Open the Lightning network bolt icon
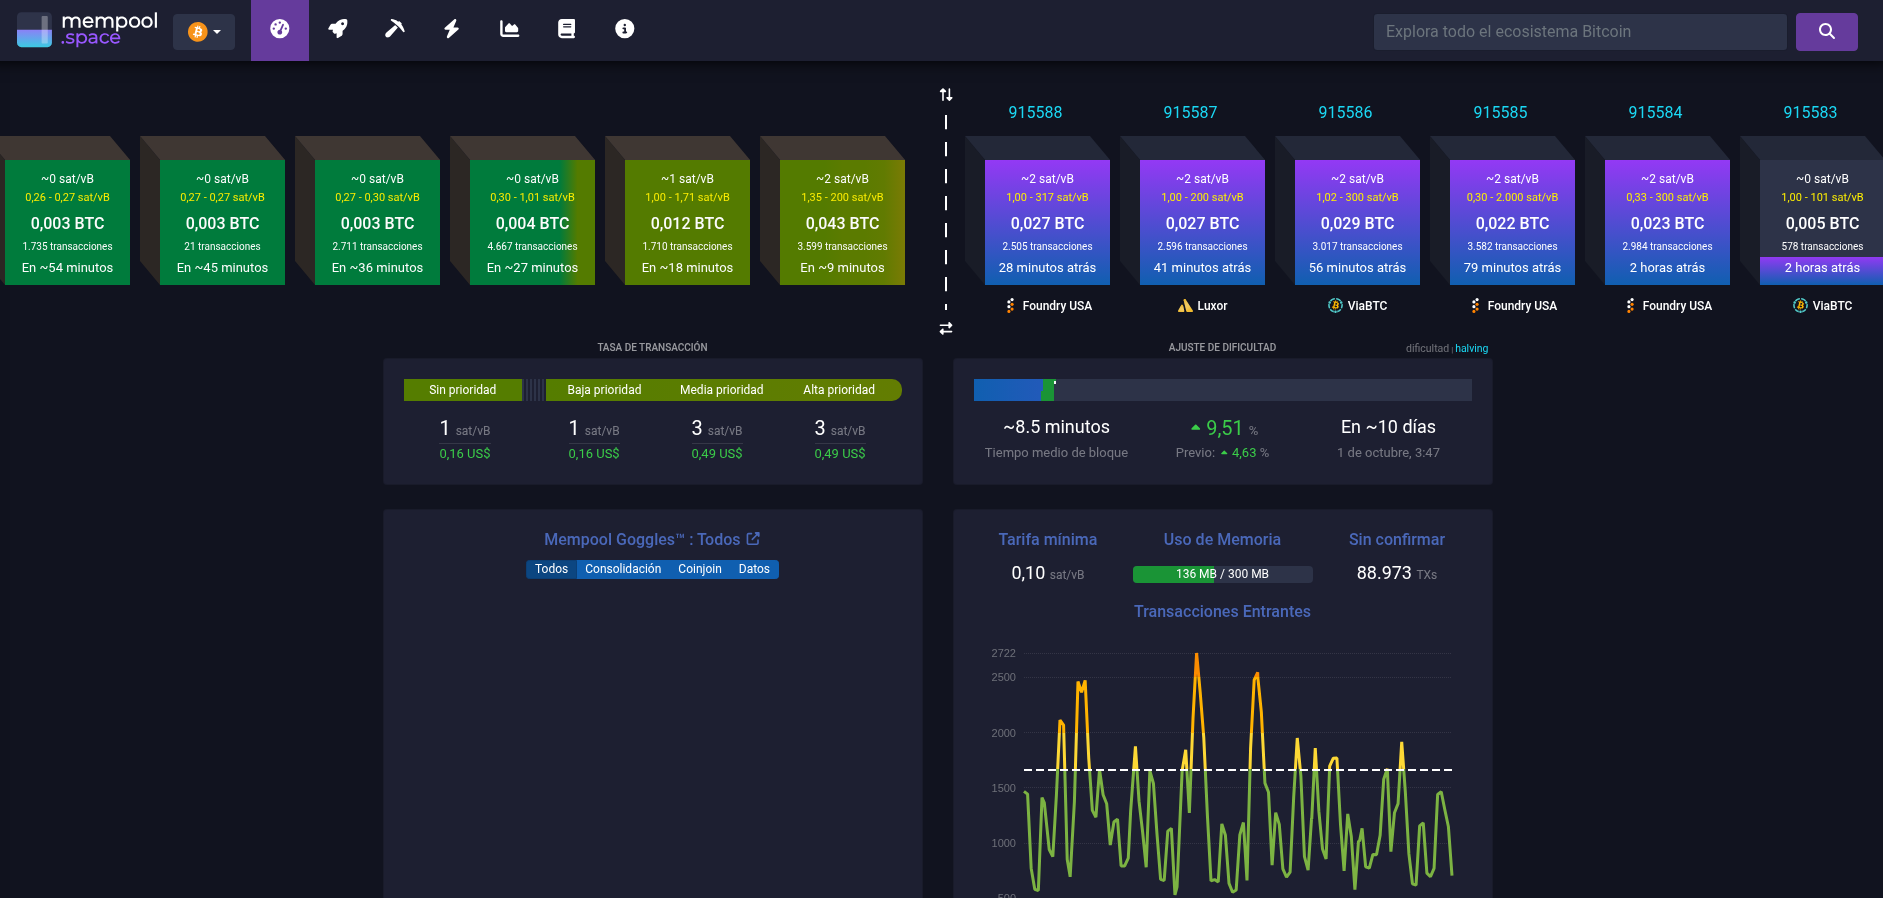 (452, 30)
